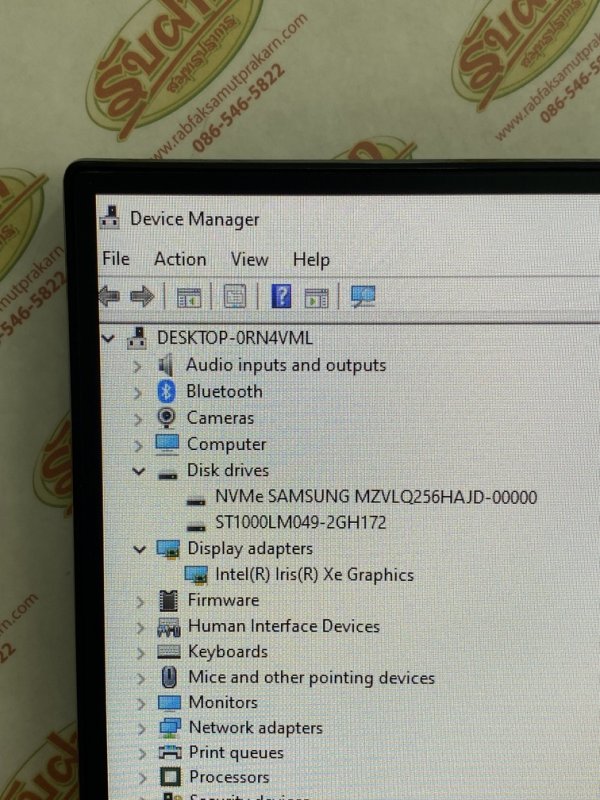This screenshot has width=600, height=800.
Task: Click the Cameras webcam icon
Action: point(166,418)
